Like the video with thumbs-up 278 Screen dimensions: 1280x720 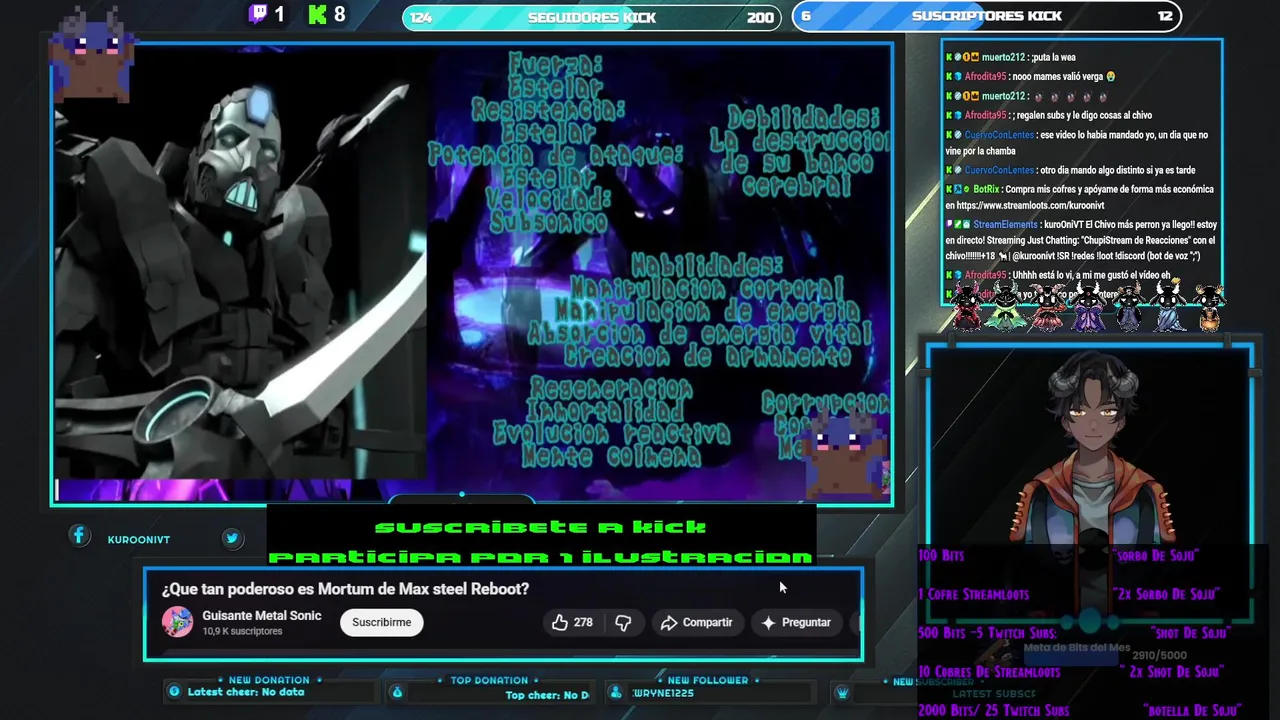coord(572,622)
